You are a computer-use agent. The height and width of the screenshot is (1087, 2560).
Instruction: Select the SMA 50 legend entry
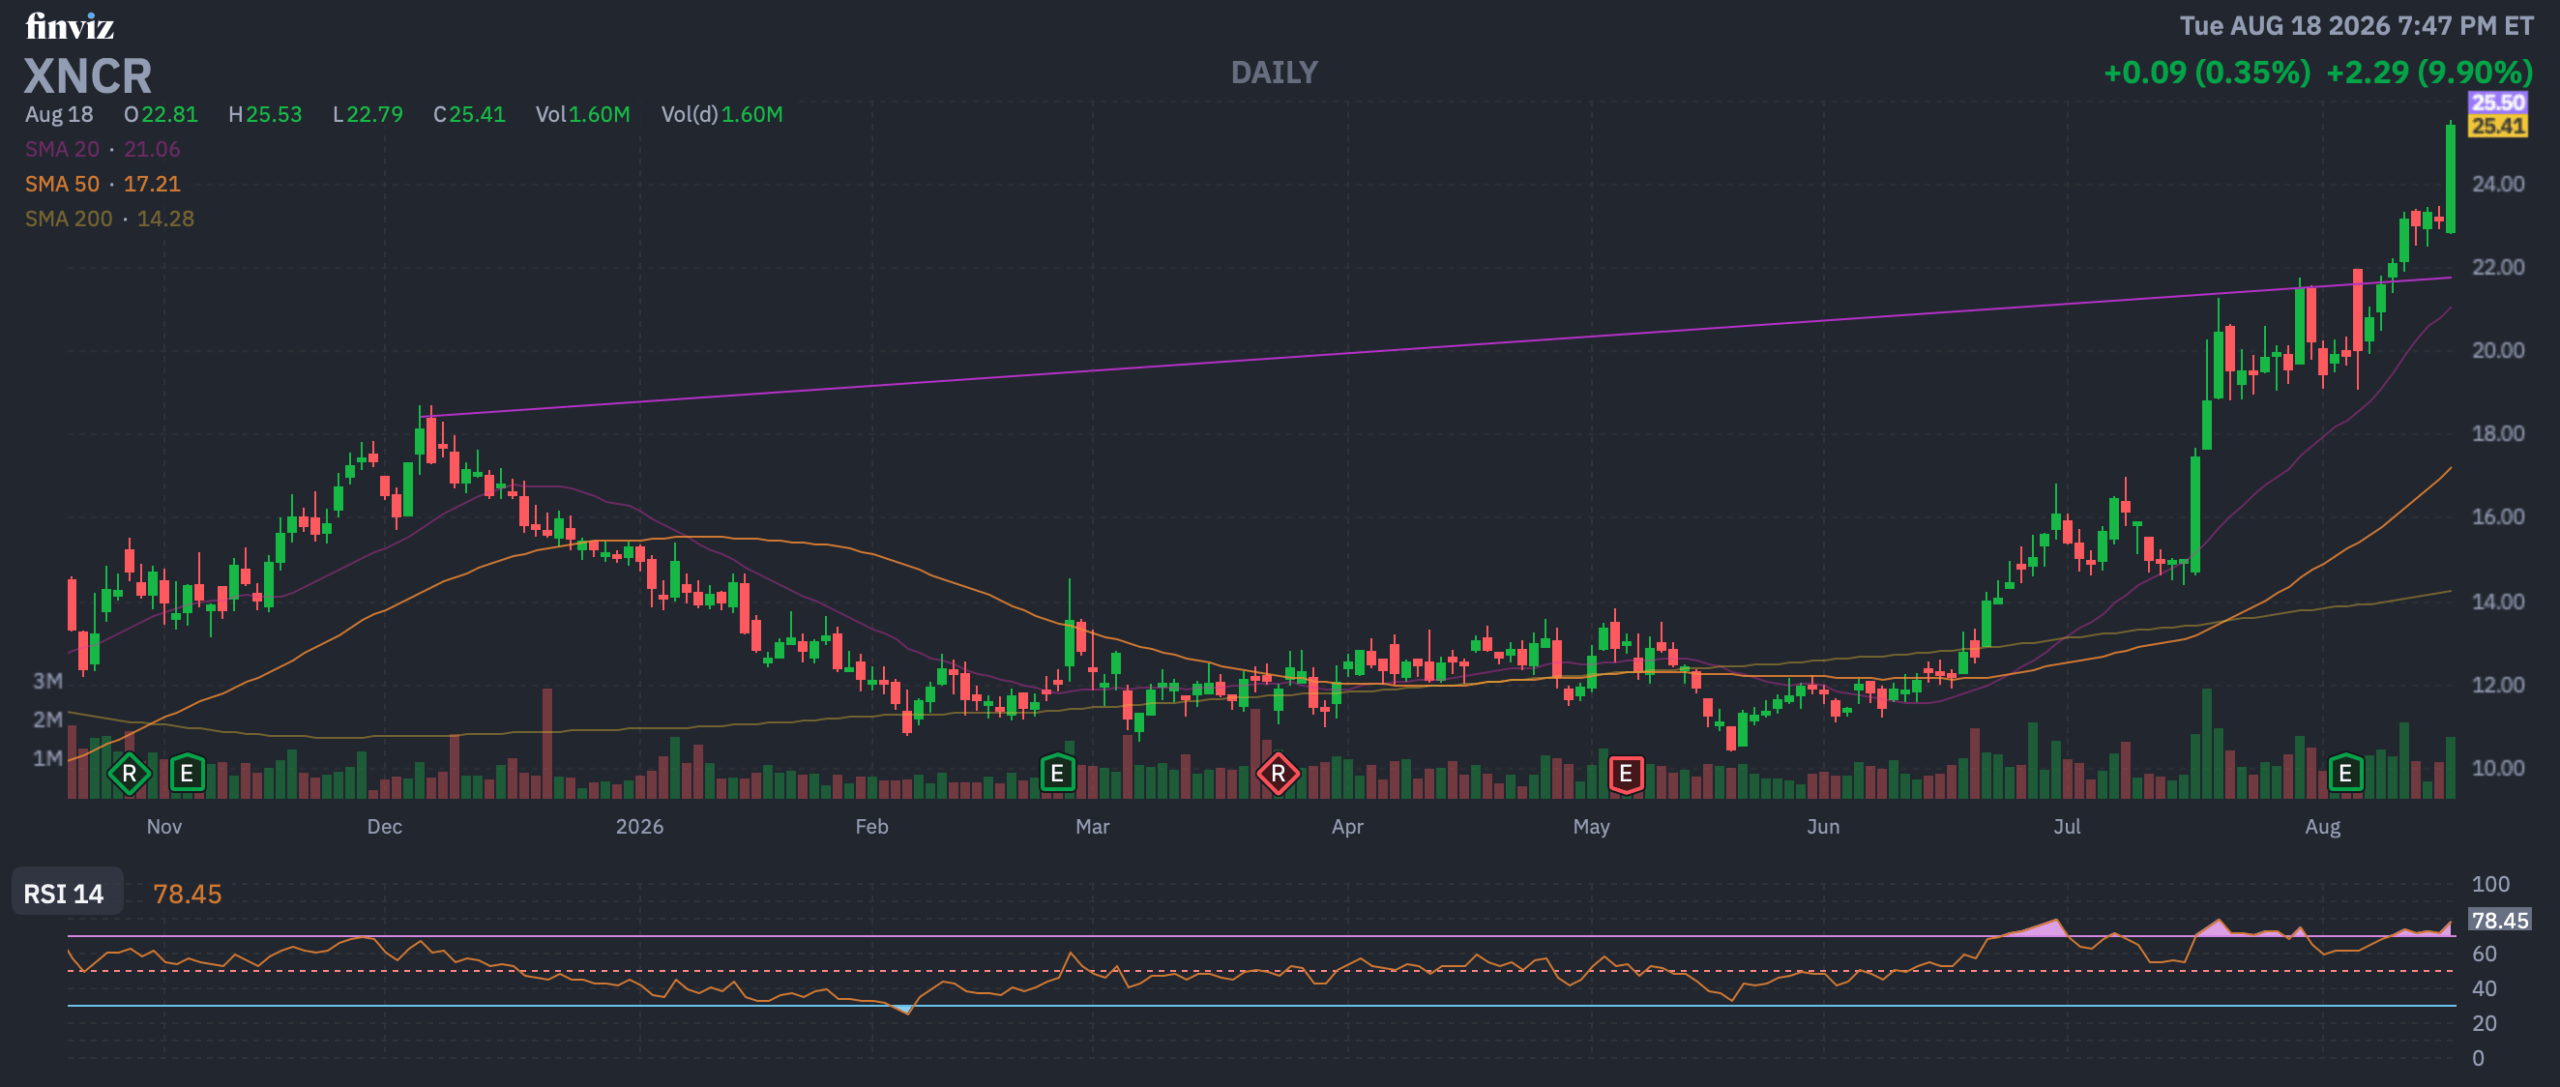point(103,184)
